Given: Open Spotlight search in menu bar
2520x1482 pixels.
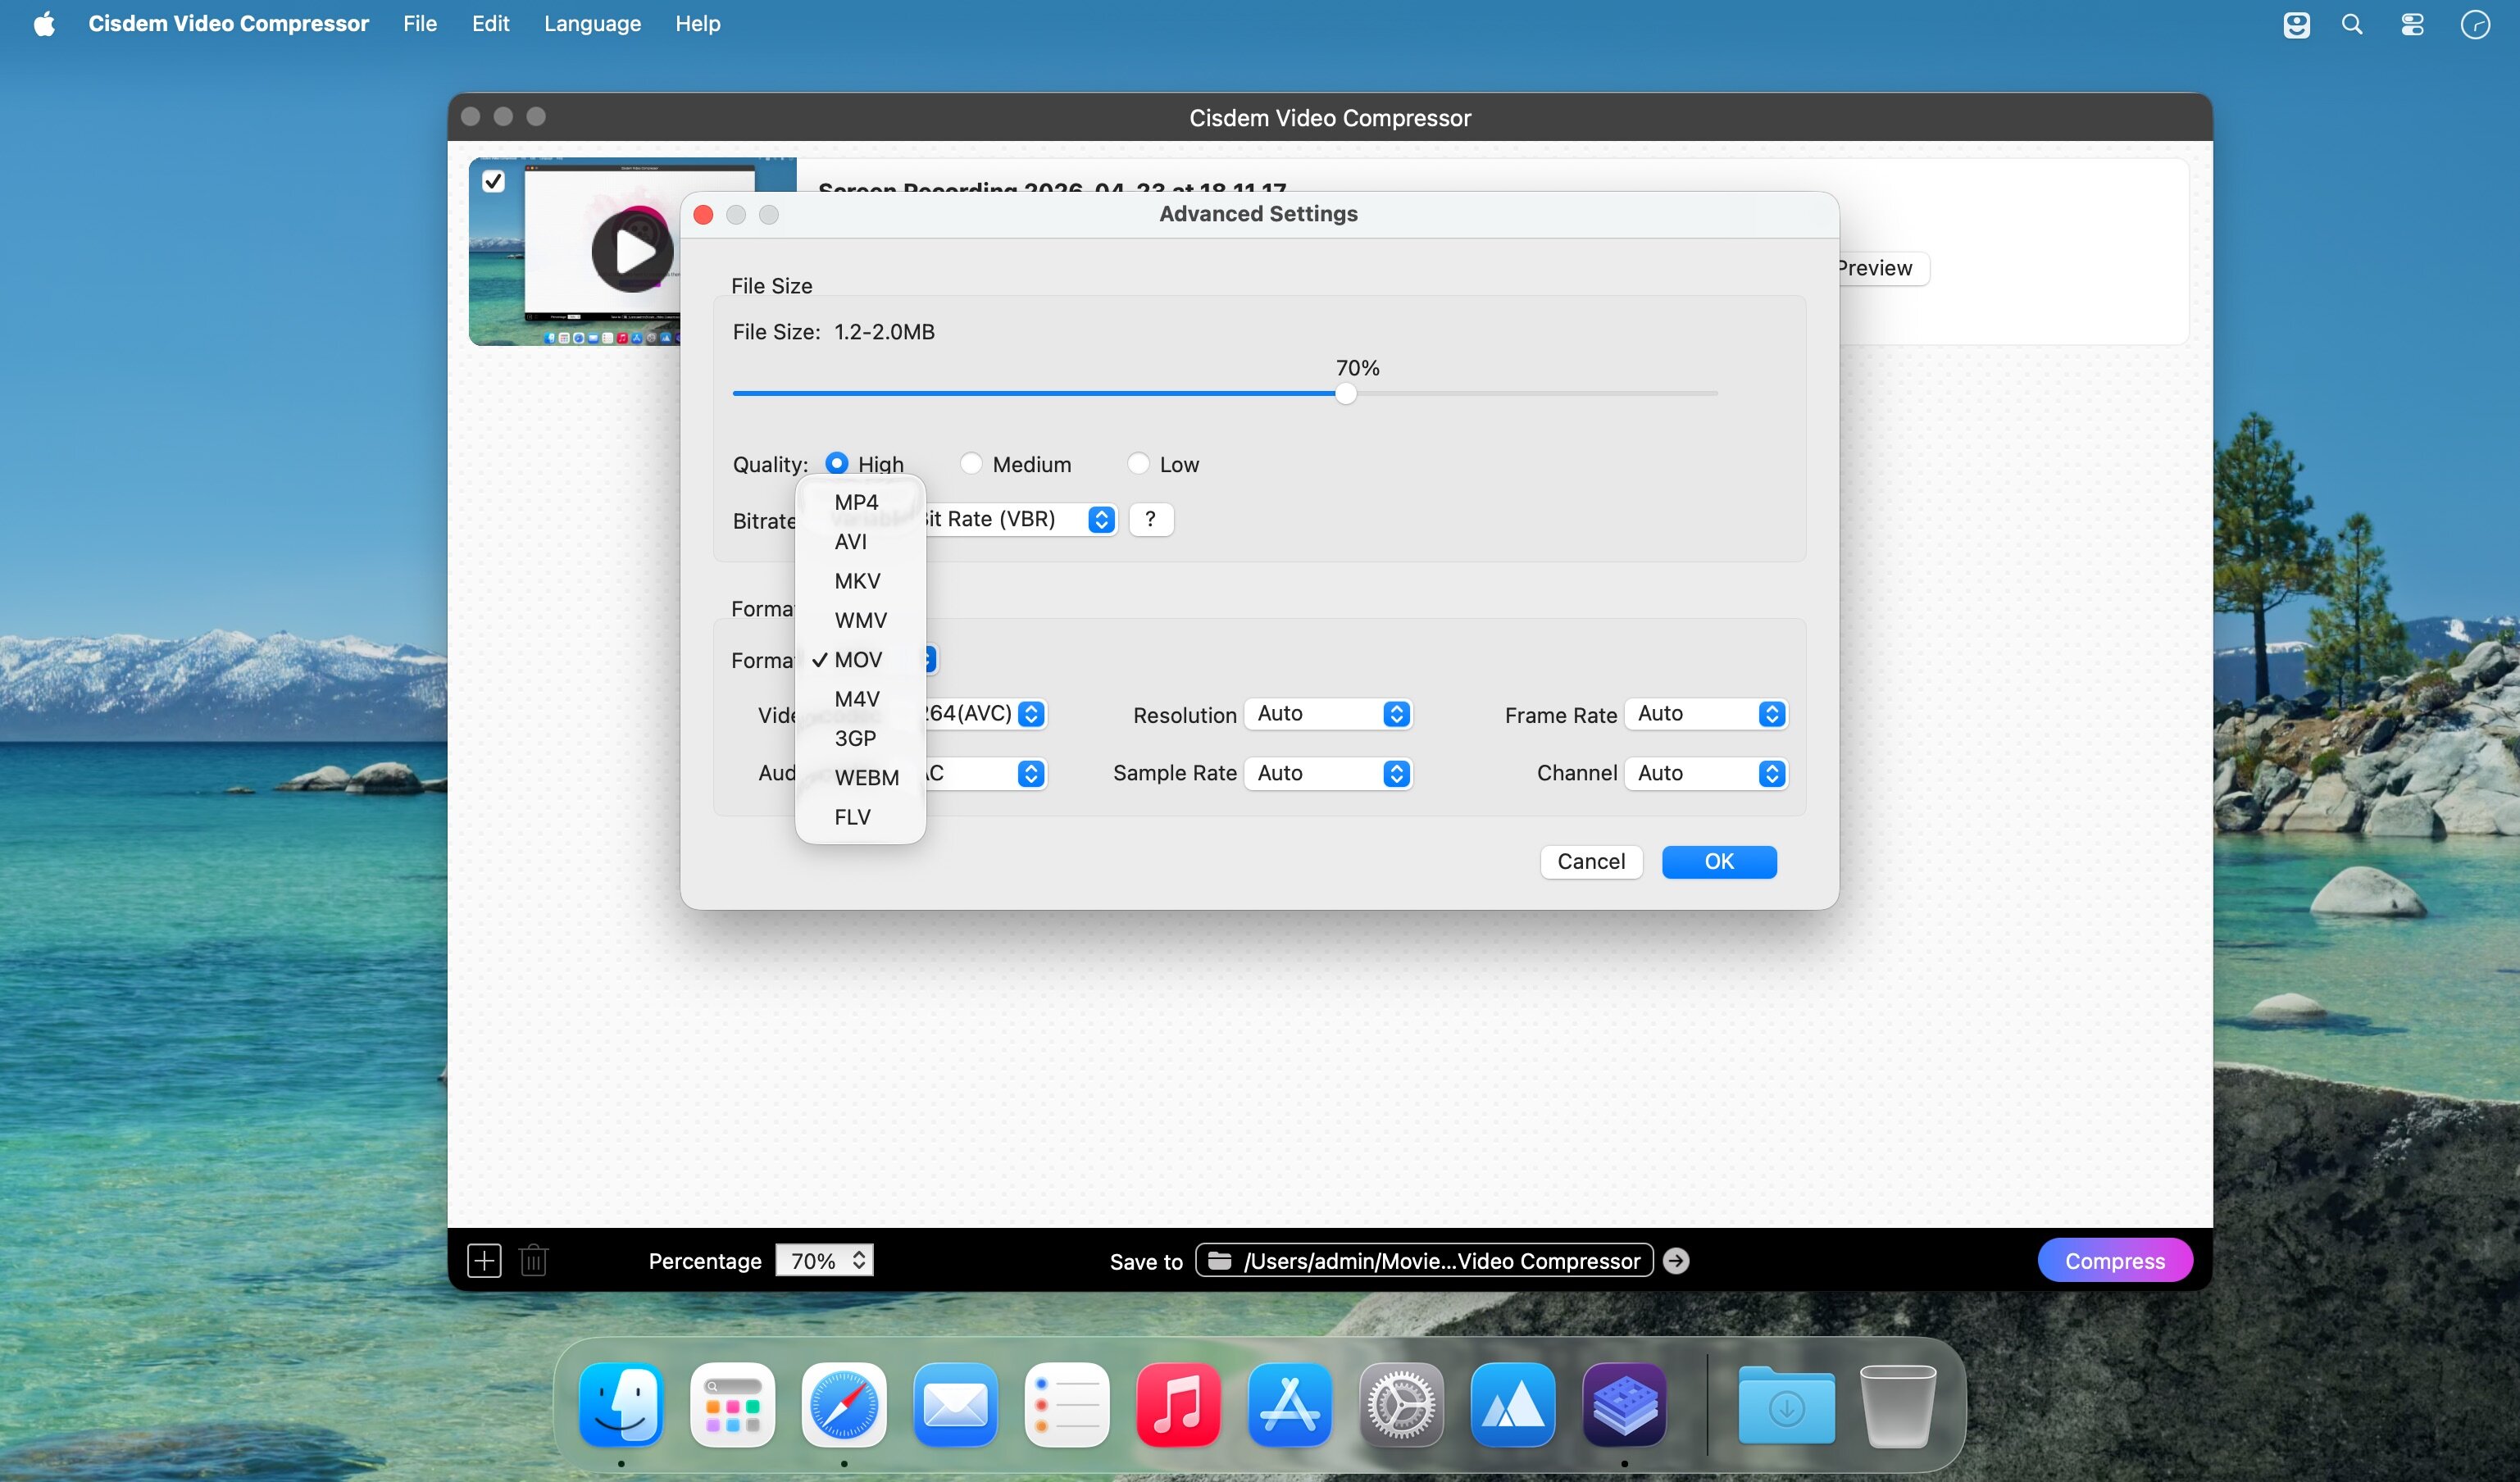Looking at the screenshot, I should point(2352,24).
